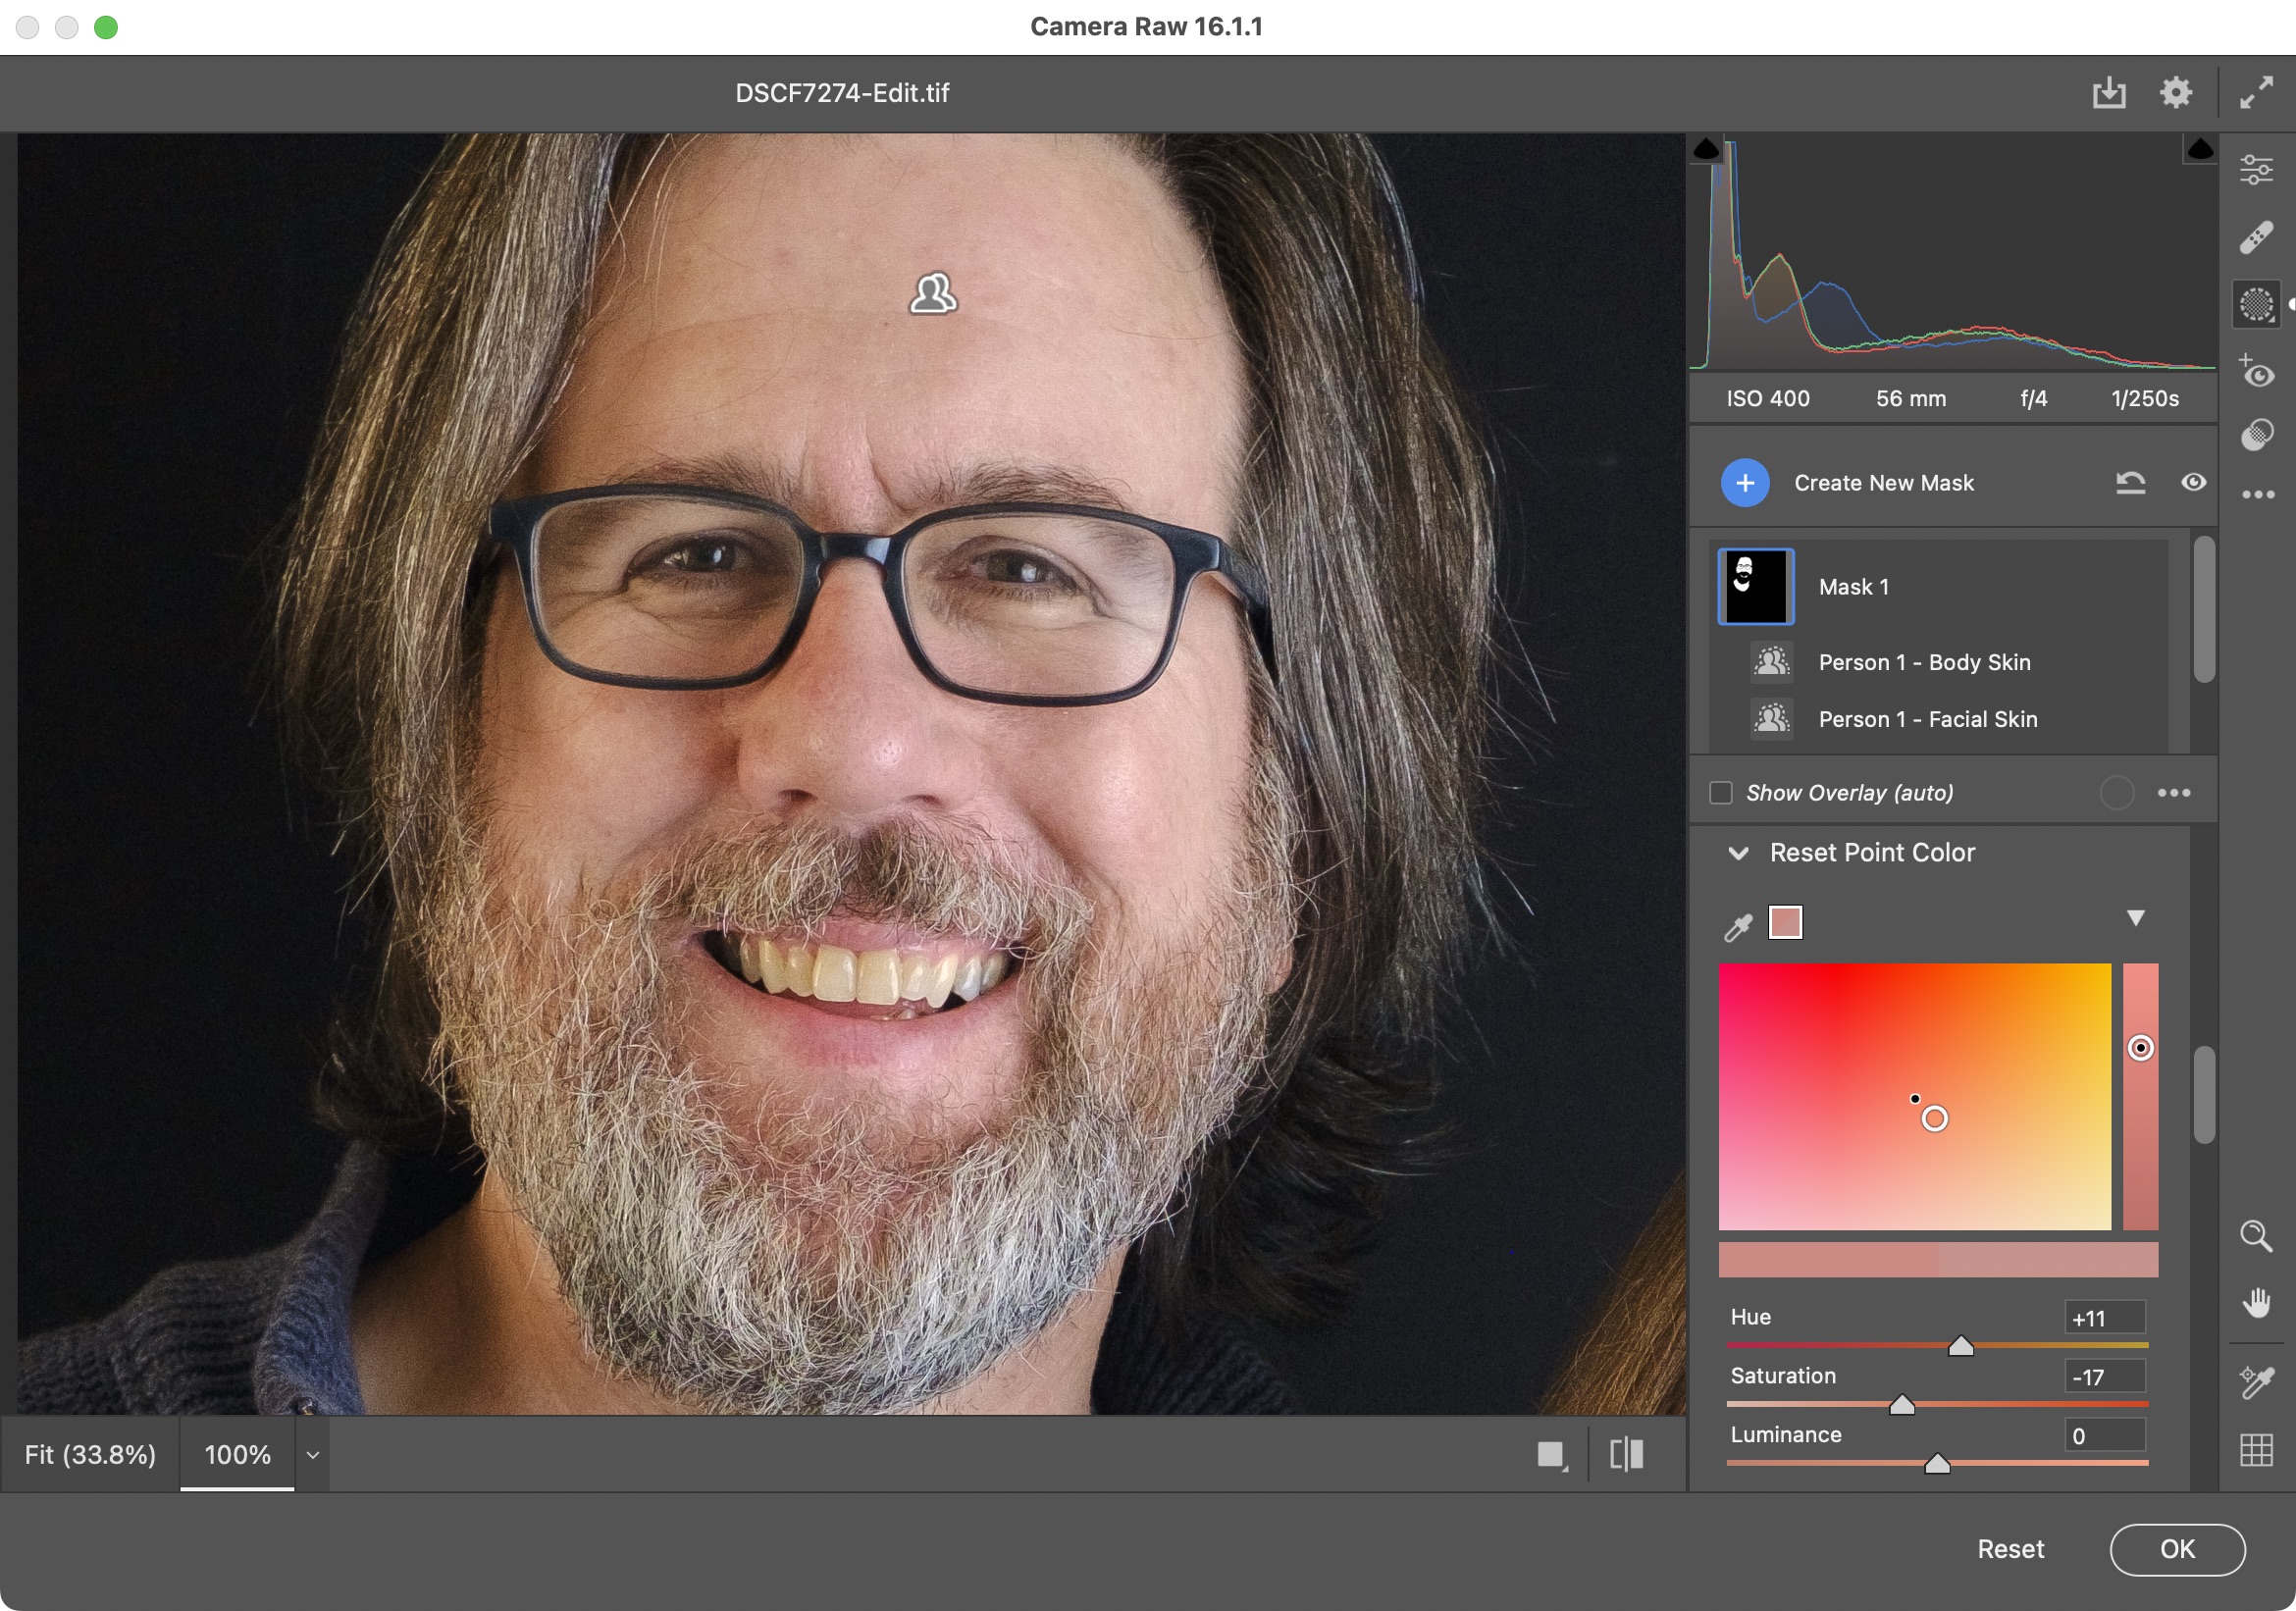Select the Hand tool
The height and width of the screenshot is (1611, 2296).
tap(2255, 1303)
